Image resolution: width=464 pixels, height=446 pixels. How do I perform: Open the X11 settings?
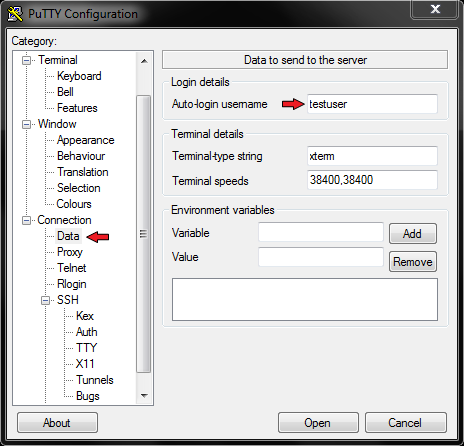[85, 364]
